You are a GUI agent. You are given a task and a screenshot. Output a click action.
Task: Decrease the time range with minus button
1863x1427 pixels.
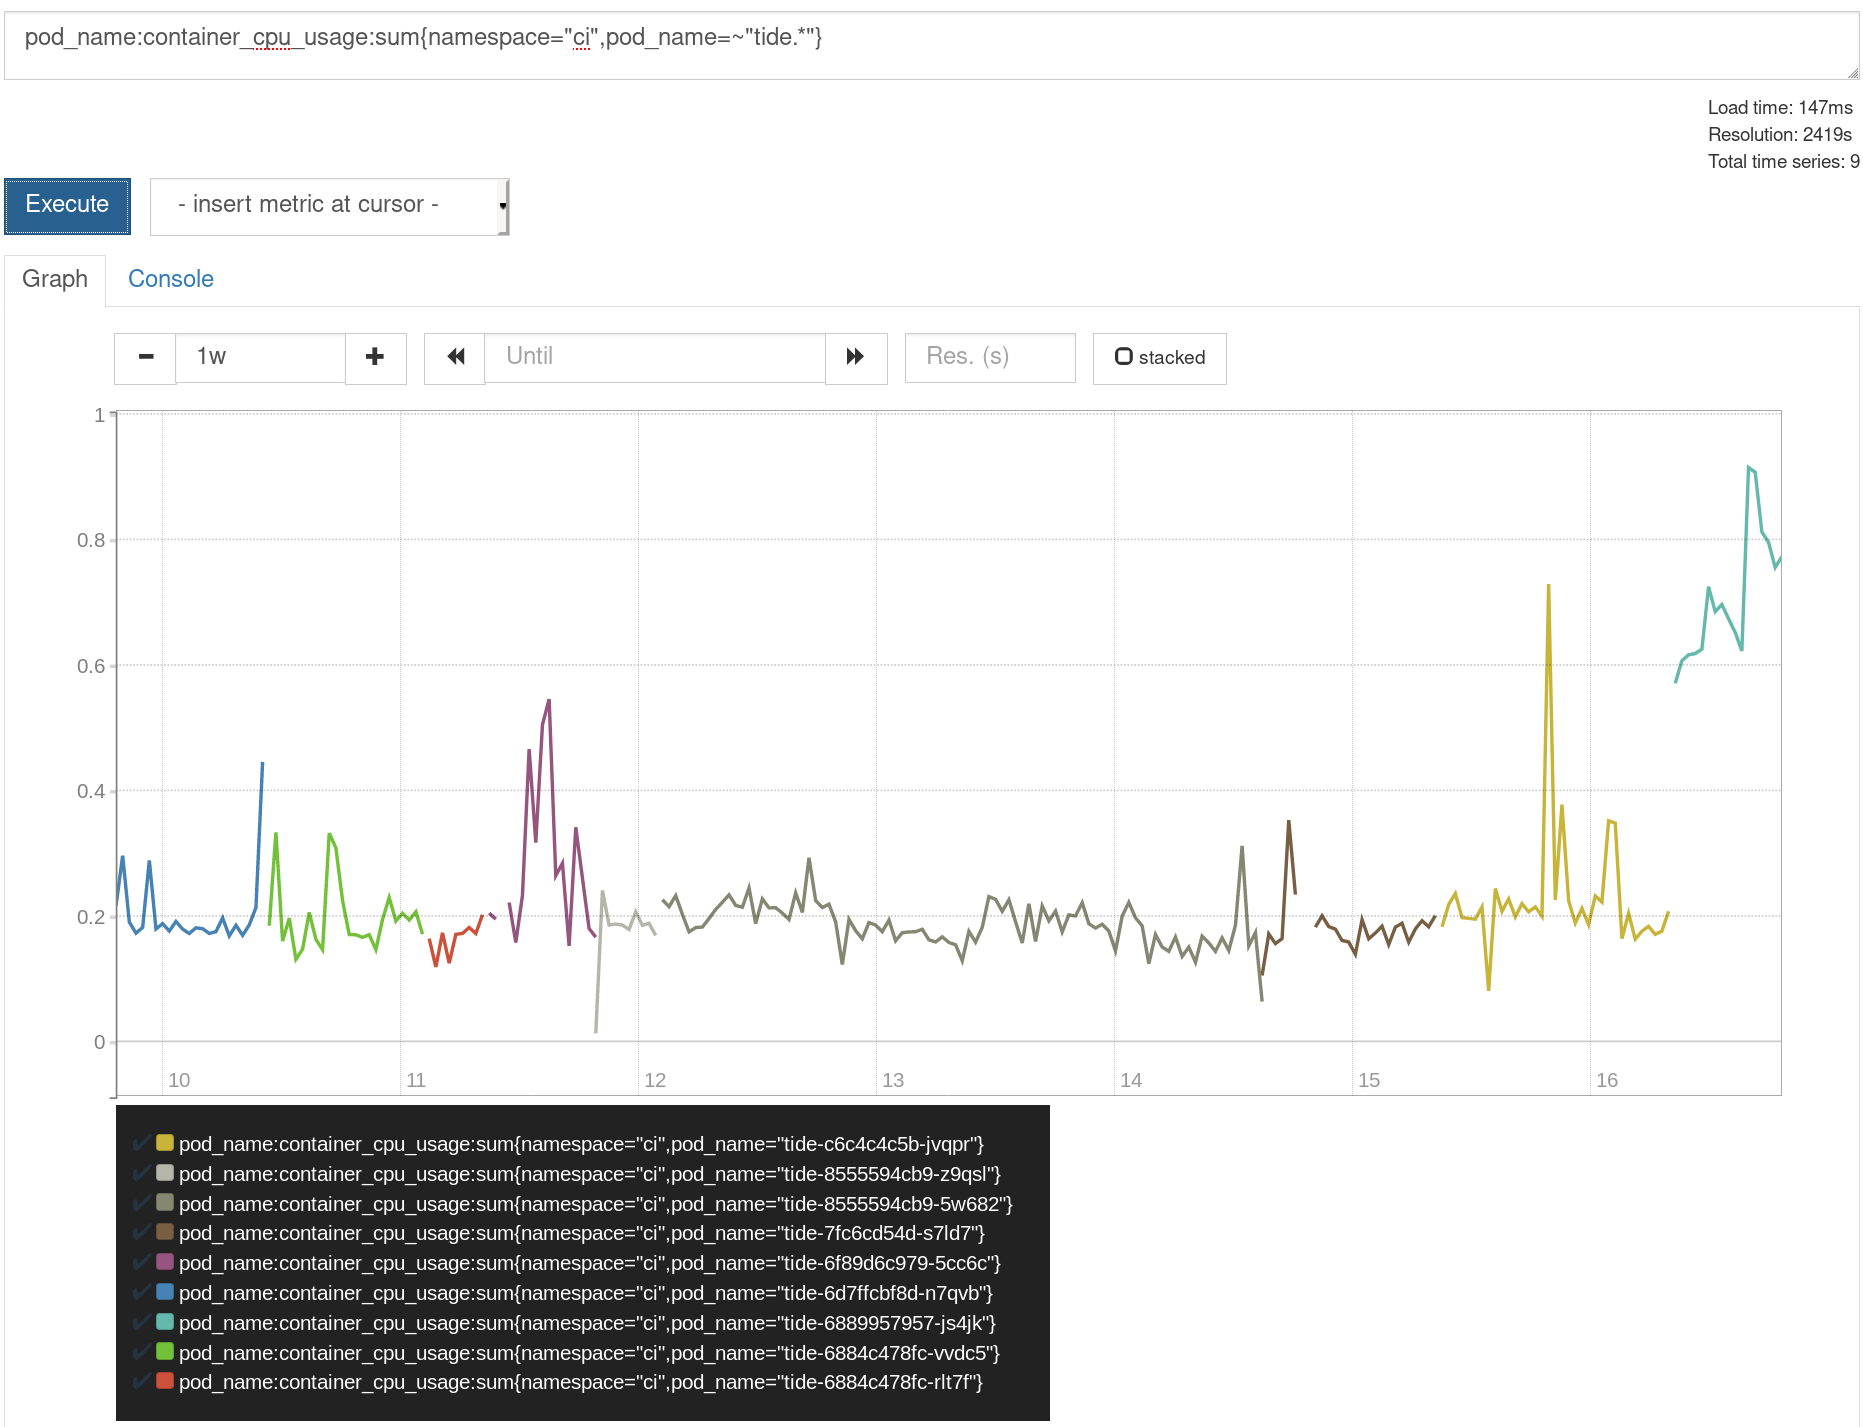146,358
